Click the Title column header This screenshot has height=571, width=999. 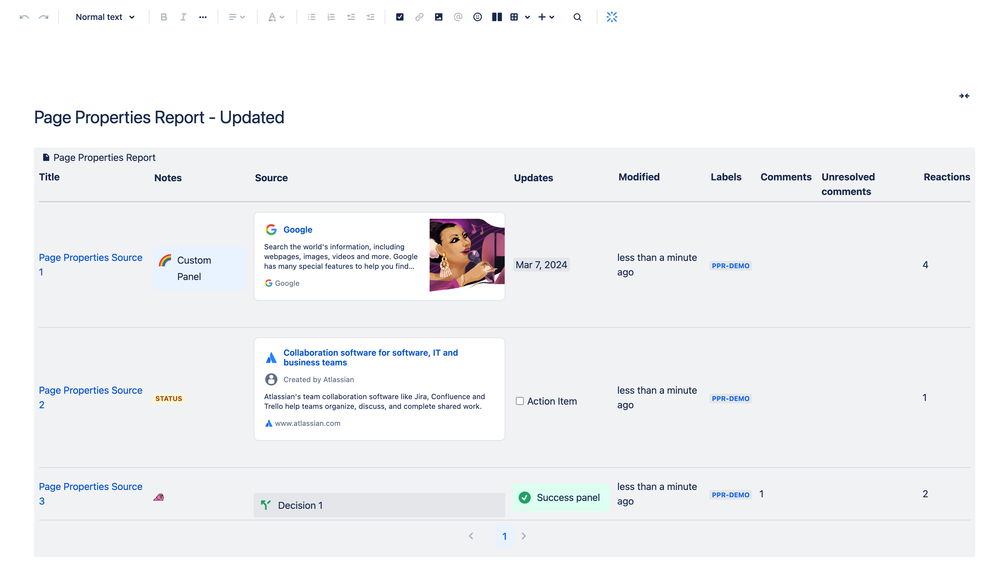pos(49,177)
